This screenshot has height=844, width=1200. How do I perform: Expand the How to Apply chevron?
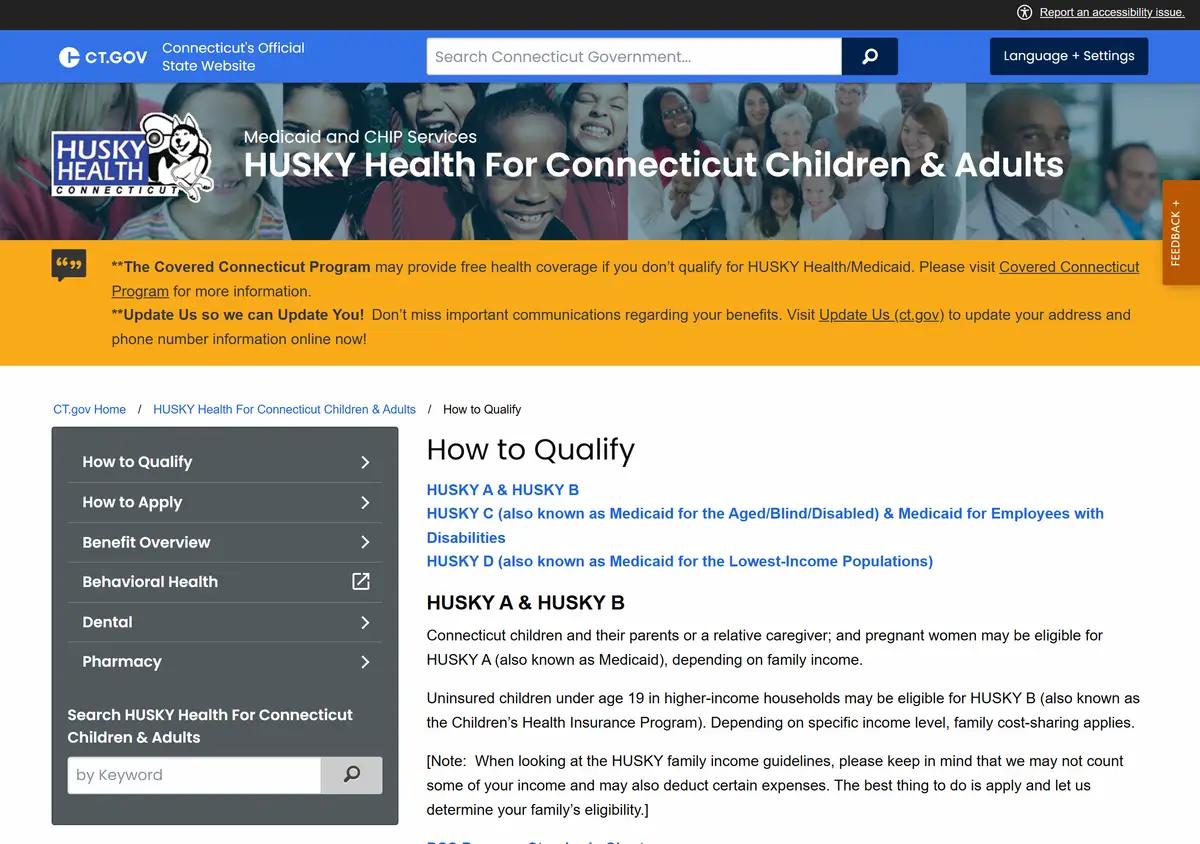[365, 502]
